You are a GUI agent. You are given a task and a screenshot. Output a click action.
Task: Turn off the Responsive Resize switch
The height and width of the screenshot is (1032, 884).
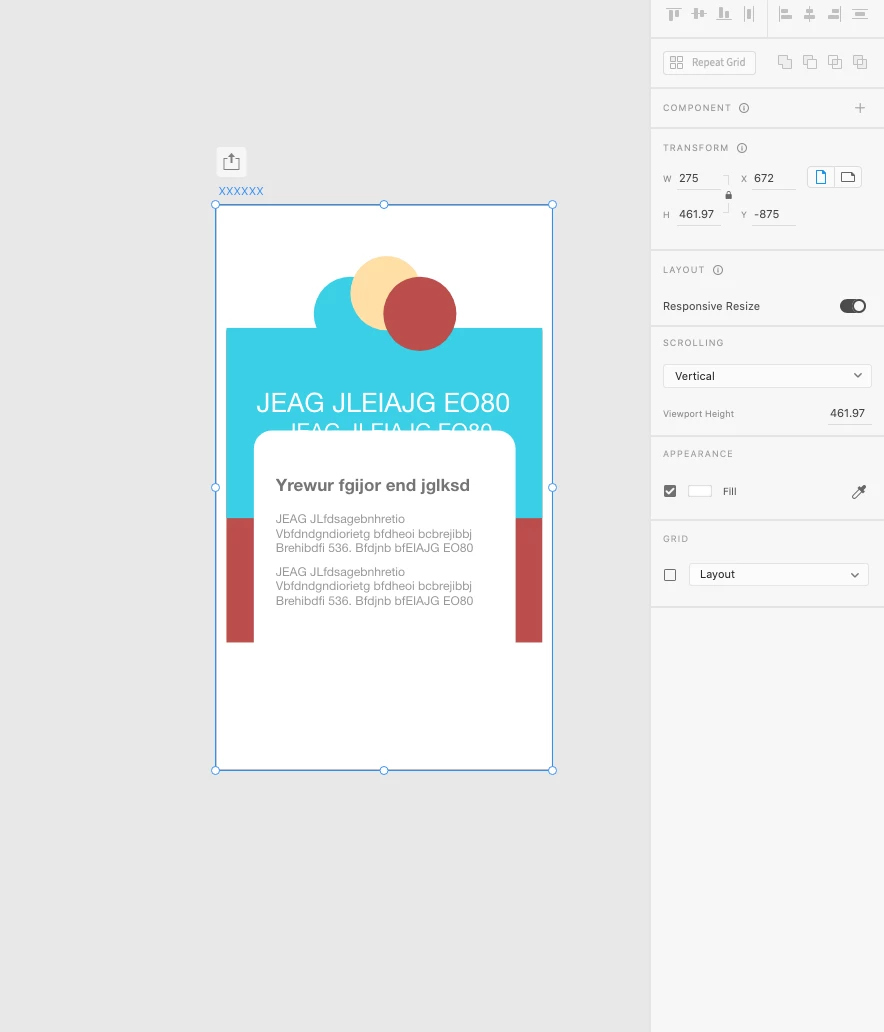[853, 306]
